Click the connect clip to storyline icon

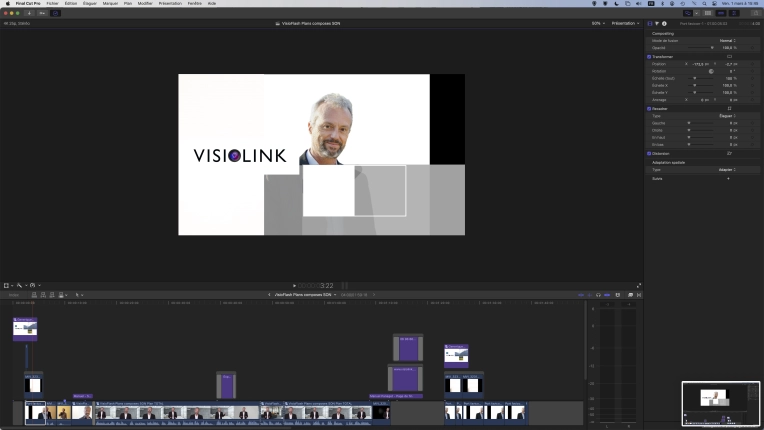(34, 295)
